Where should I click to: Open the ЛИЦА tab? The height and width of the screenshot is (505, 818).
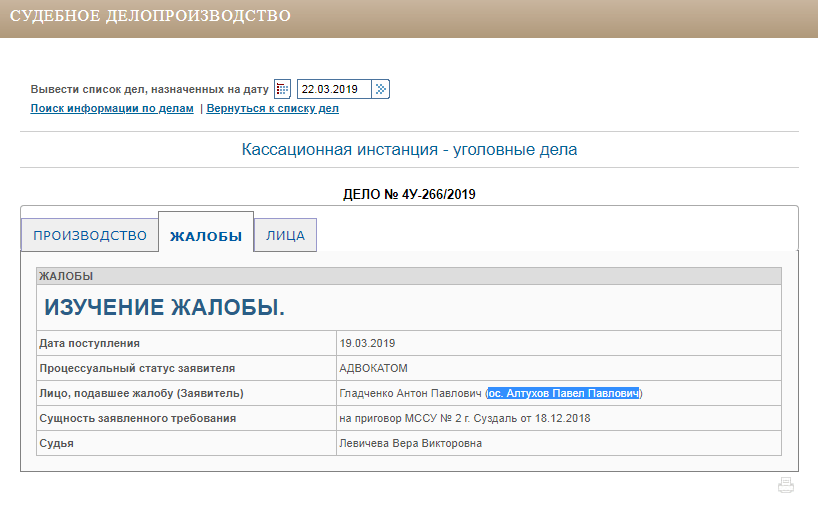[x=286, y=236]
